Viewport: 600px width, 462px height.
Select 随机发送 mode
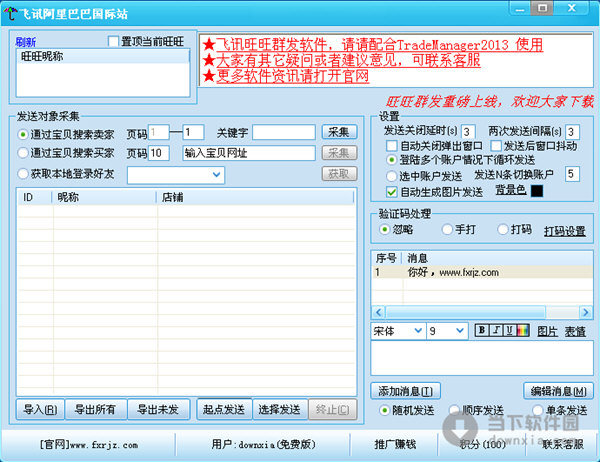(384, 410)
